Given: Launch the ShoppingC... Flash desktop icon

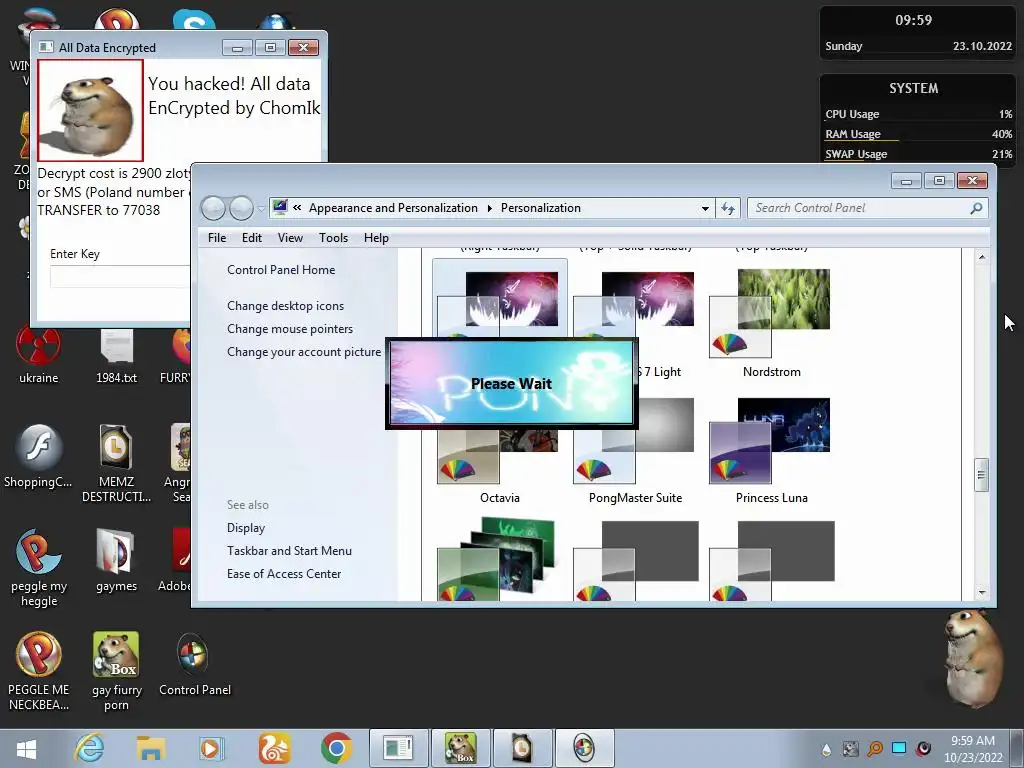Looking at the screenshot, I should [x=38, y=456].
